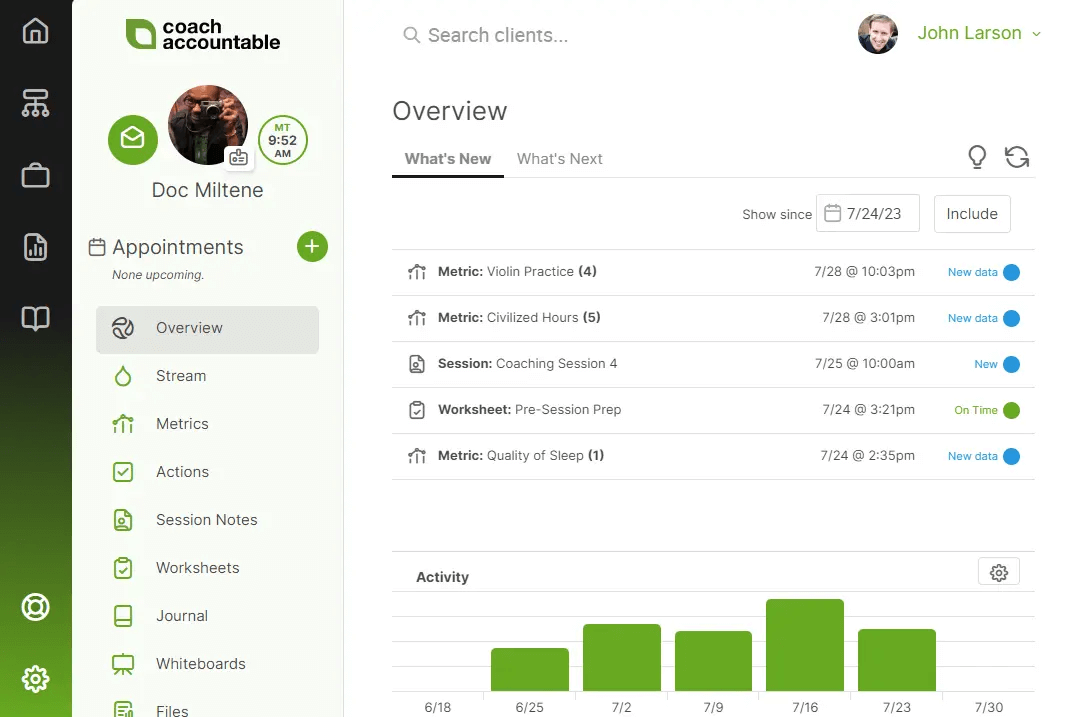Click the On Time indicator for Pre-Session Prep
The width and height of the screenshot is (1065, 717).
click(1014, 410)
